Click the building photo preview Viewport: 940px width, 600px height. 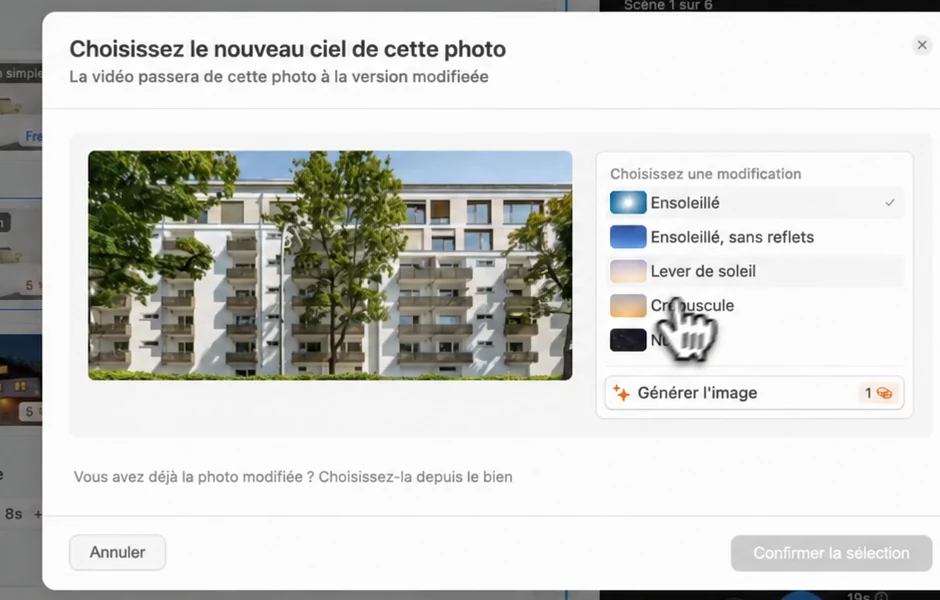click(330, 265)
